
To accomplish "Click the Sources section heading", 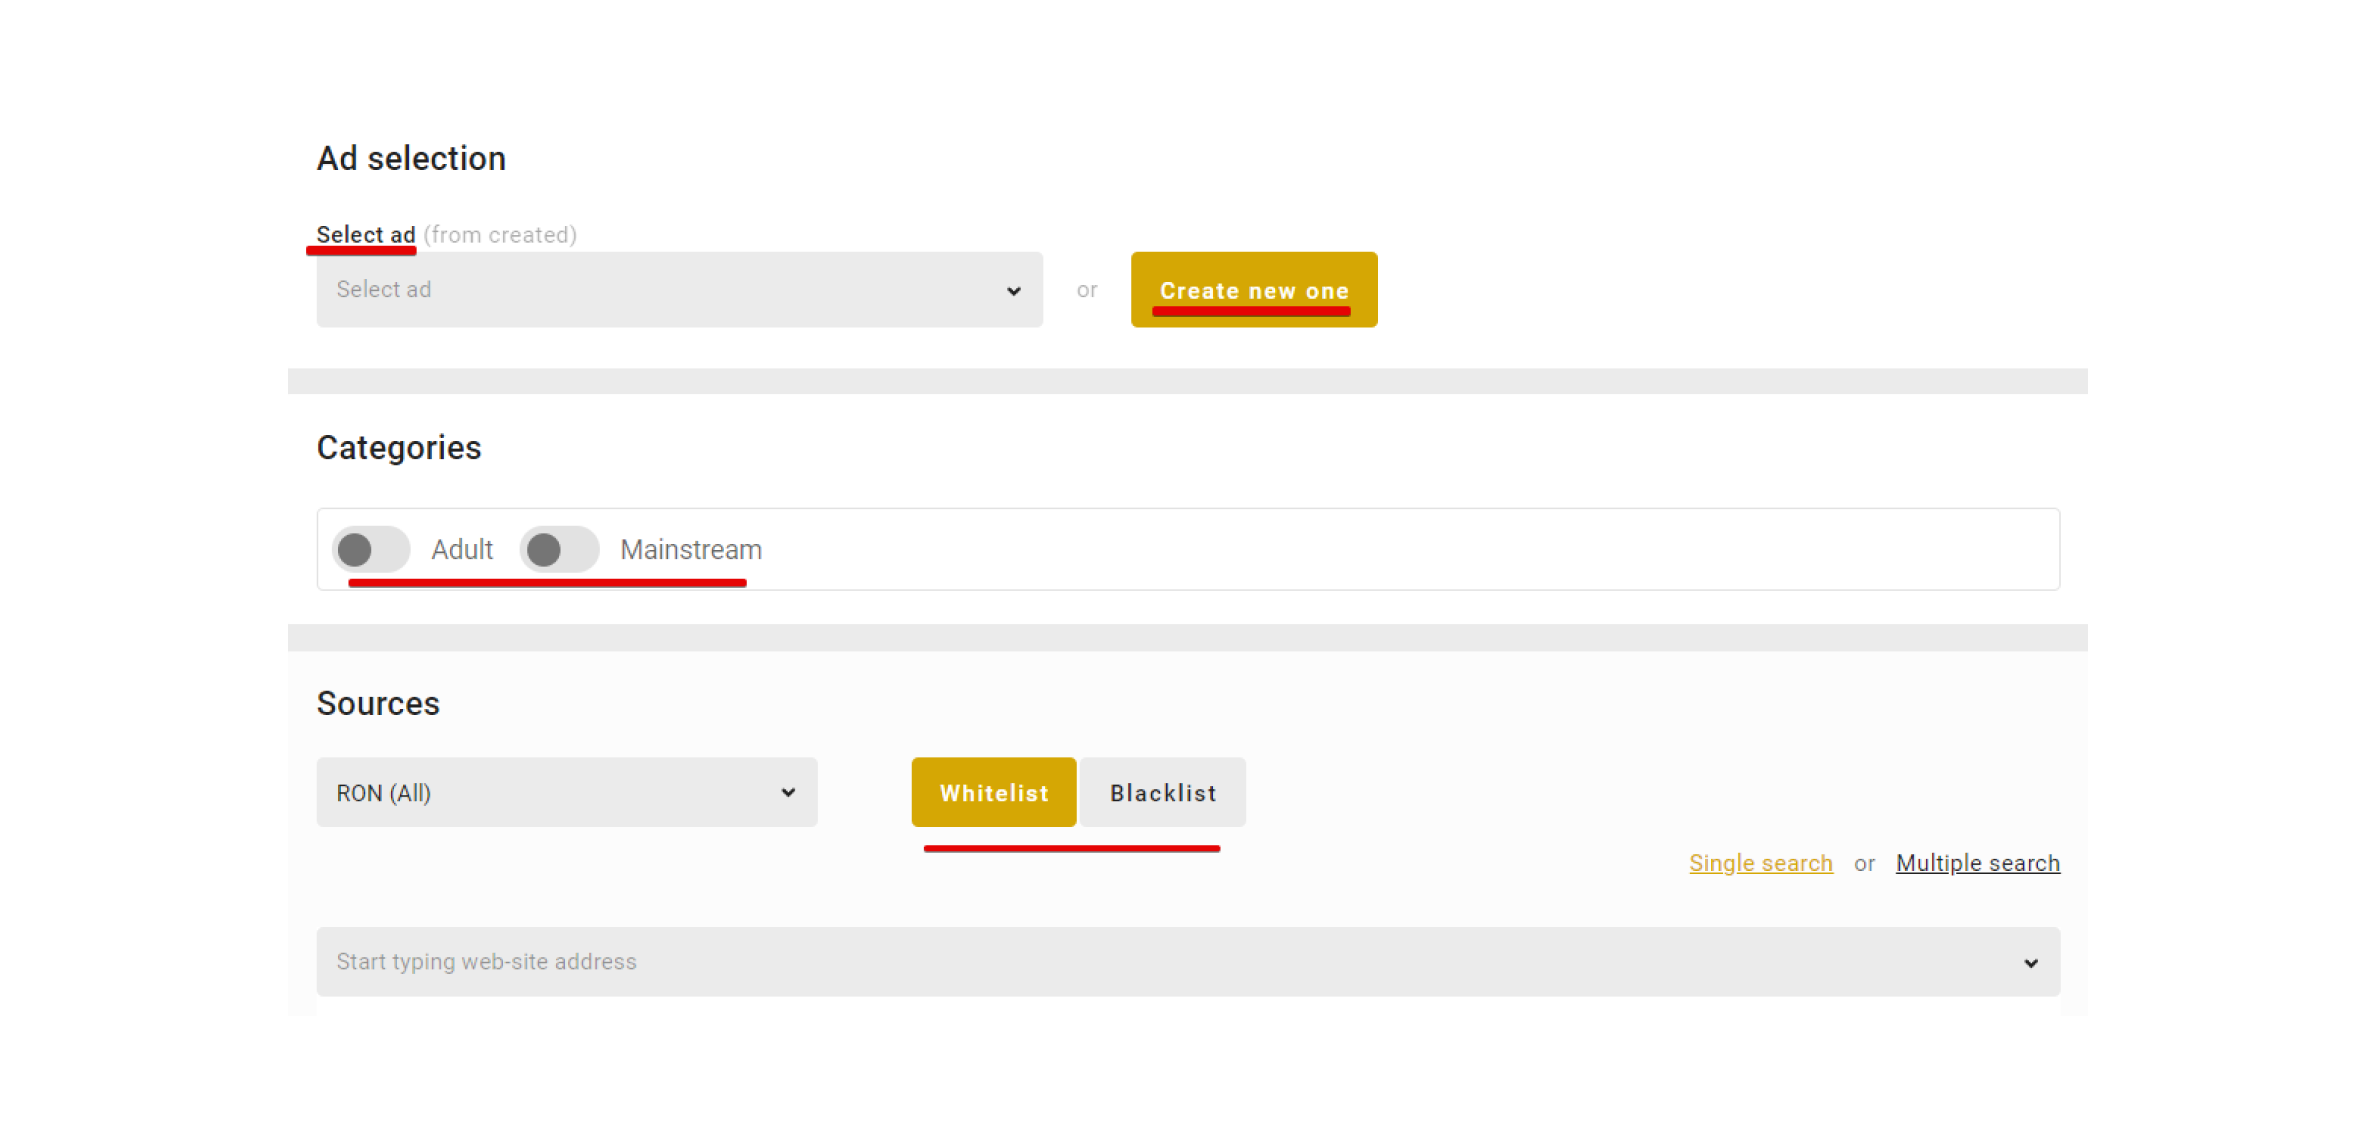I will pyautogui.click(x=378, y=703).
